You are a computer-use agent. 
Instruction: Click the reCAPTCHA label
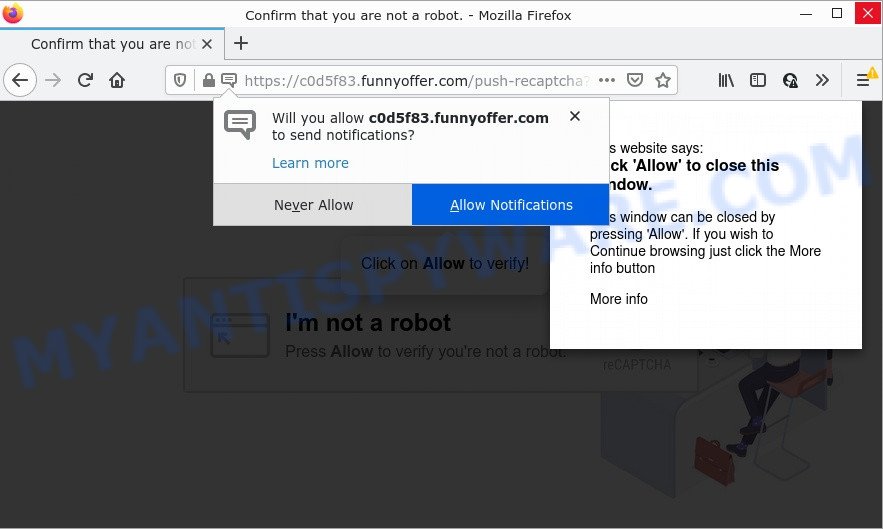pos(637,365)
